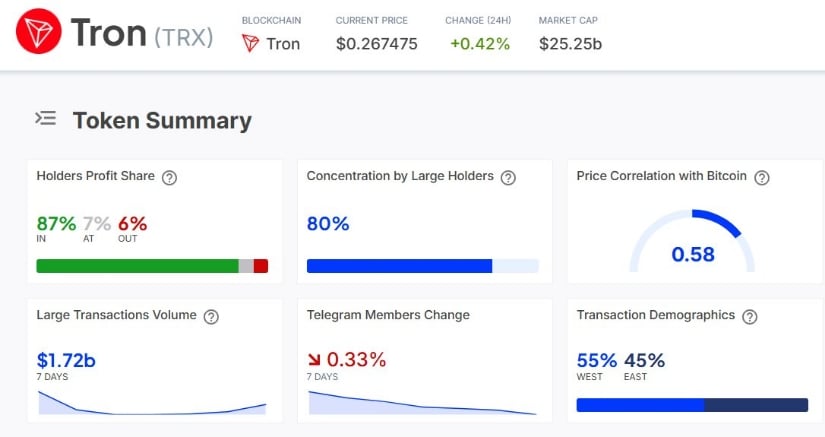Click the "Telegram Members Change" label

pos(388,314)
